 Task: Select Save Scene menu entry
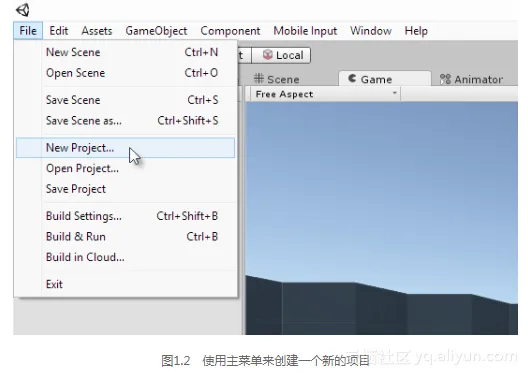(126, 100)
